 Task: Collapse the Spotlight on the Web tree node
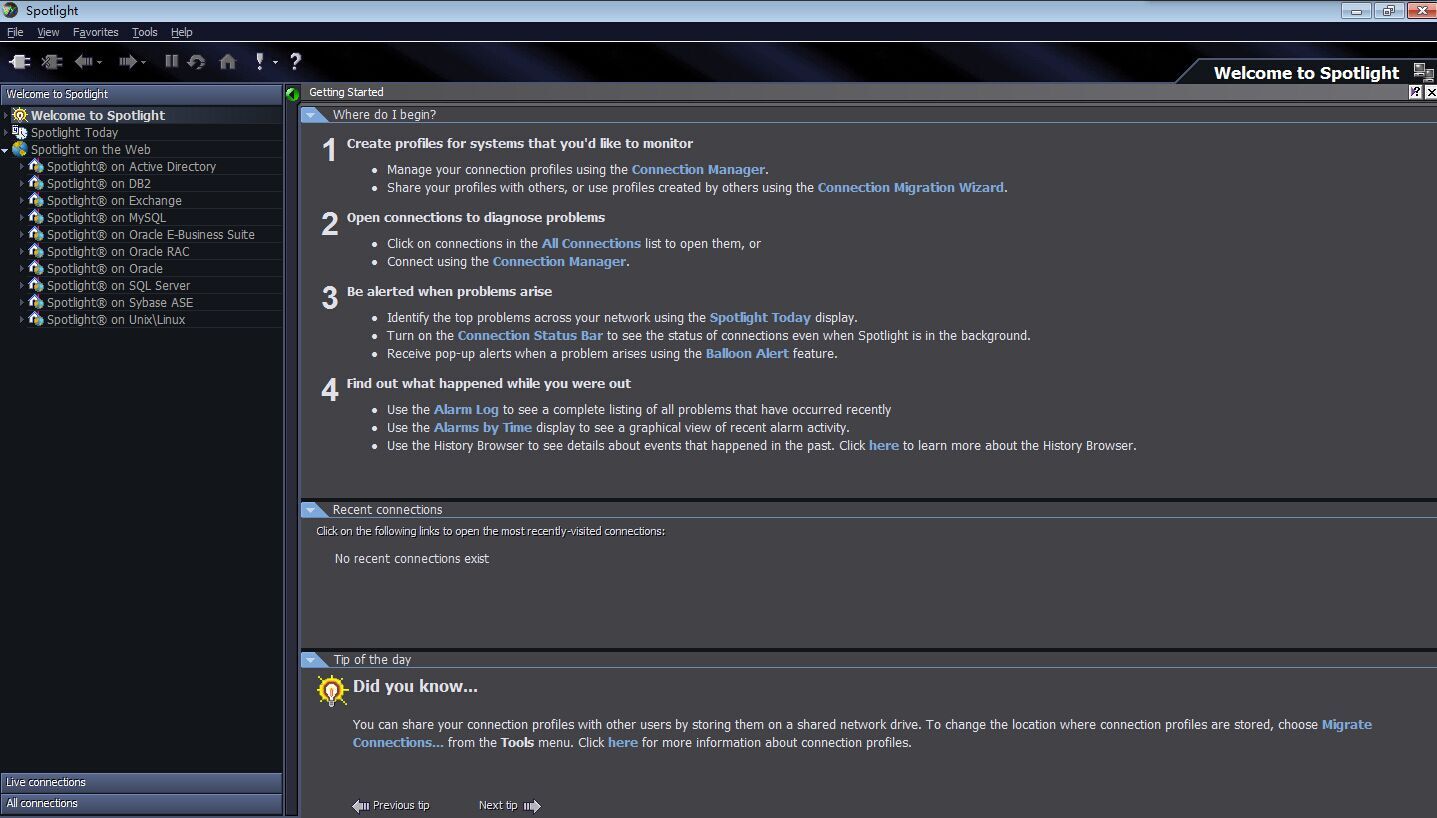[x=5, y=150]
